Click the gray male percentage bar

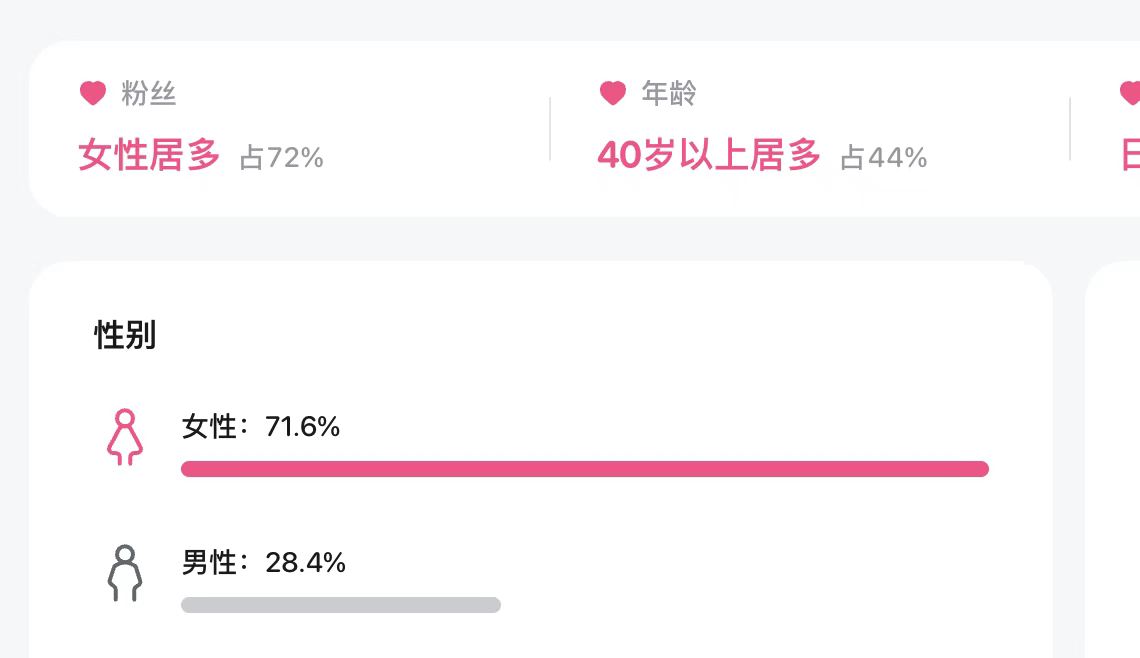click(x=341, y=605)
